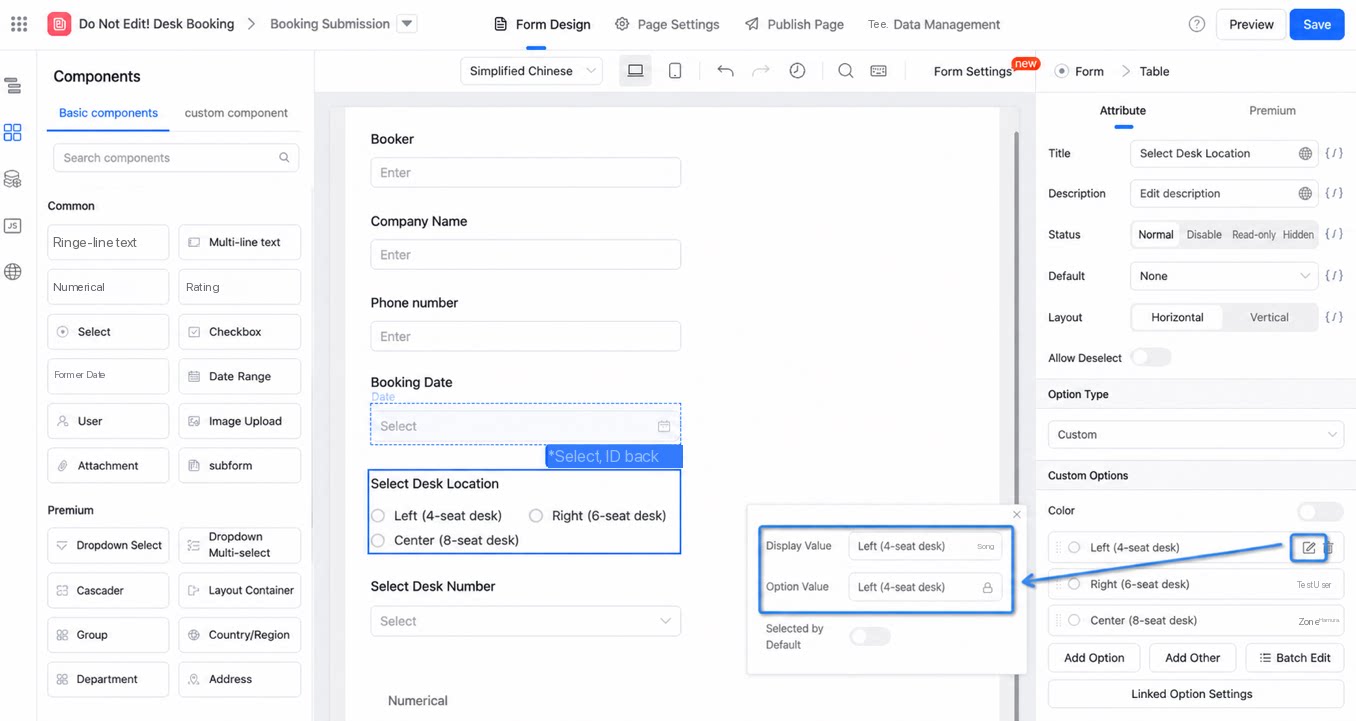
Task: Edit the Left (4-seat desk) option
Action: (x=1309, y=548)
